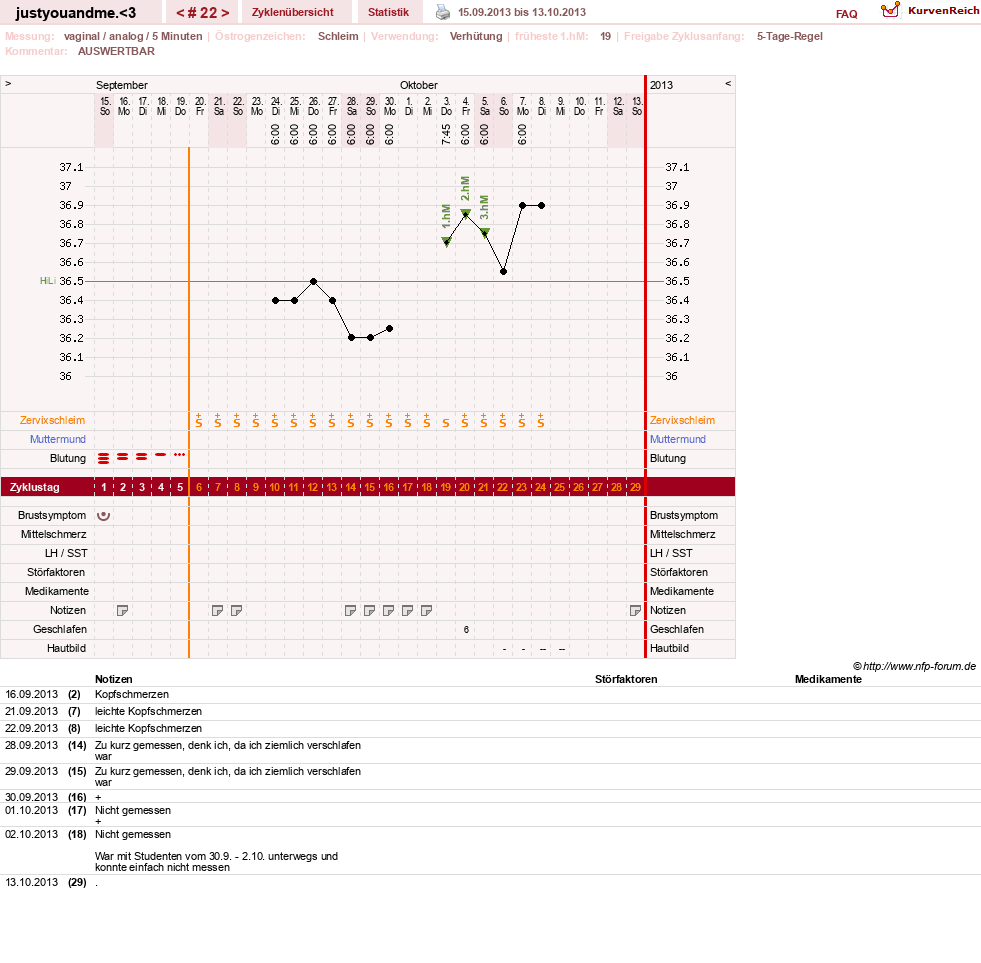Open the note icon on cycle day 29
981x963 pixels.
(635, 611)
